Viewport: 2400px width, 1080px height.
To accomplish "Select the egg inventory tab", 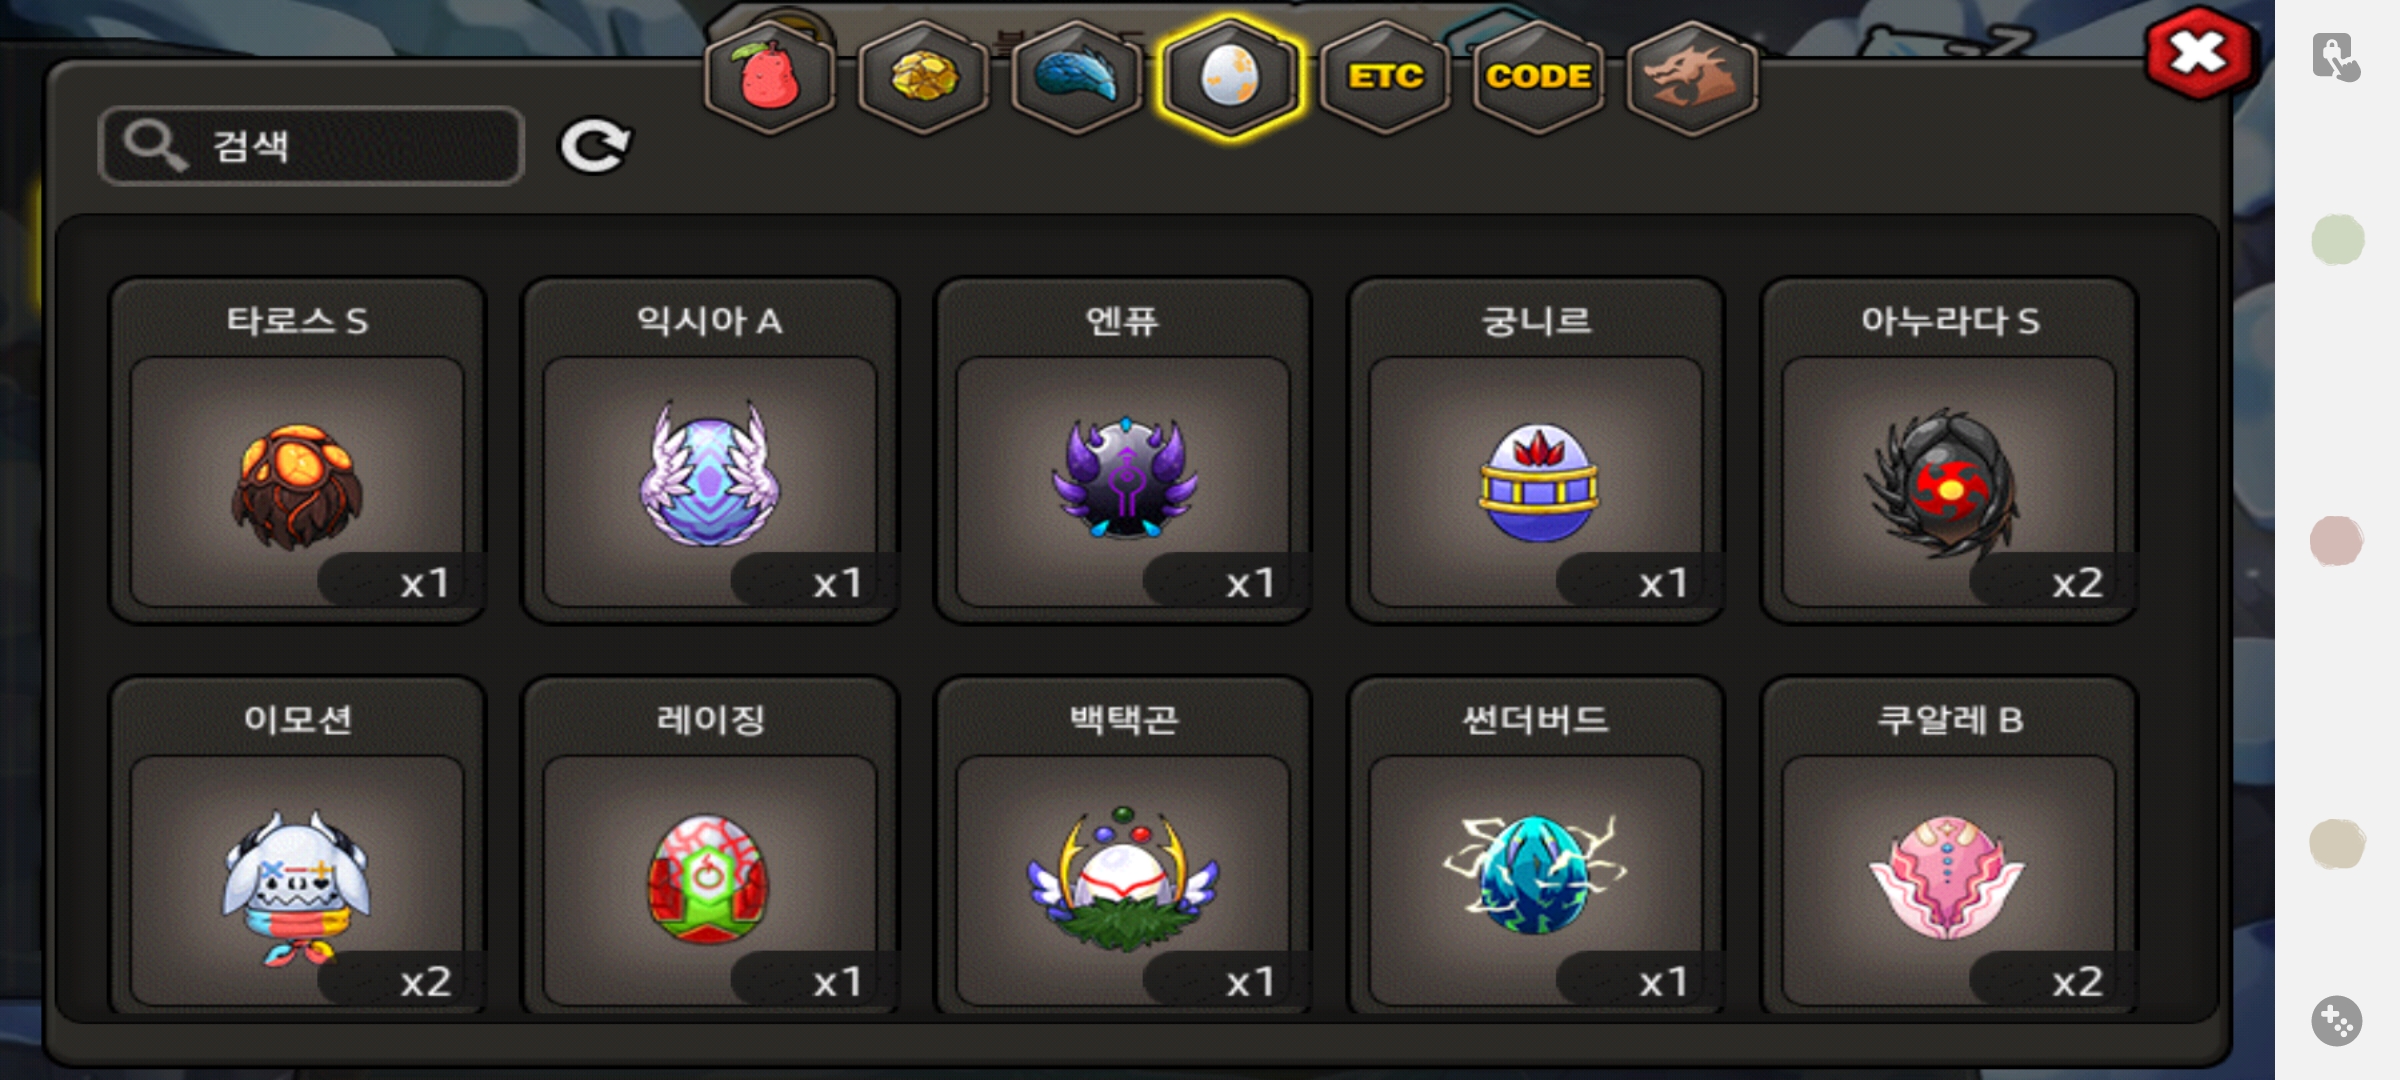I will coord(1231,77).
